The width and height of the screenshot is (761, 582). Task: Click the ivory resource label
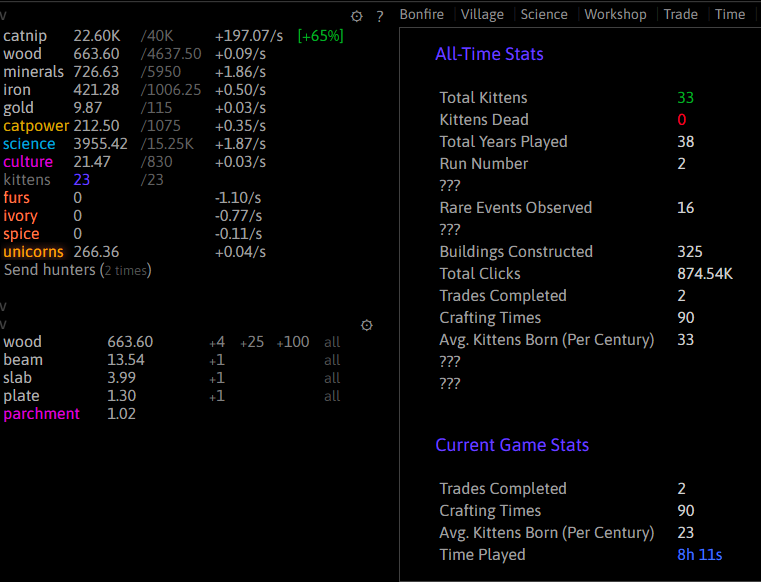(x=20, y=216)
